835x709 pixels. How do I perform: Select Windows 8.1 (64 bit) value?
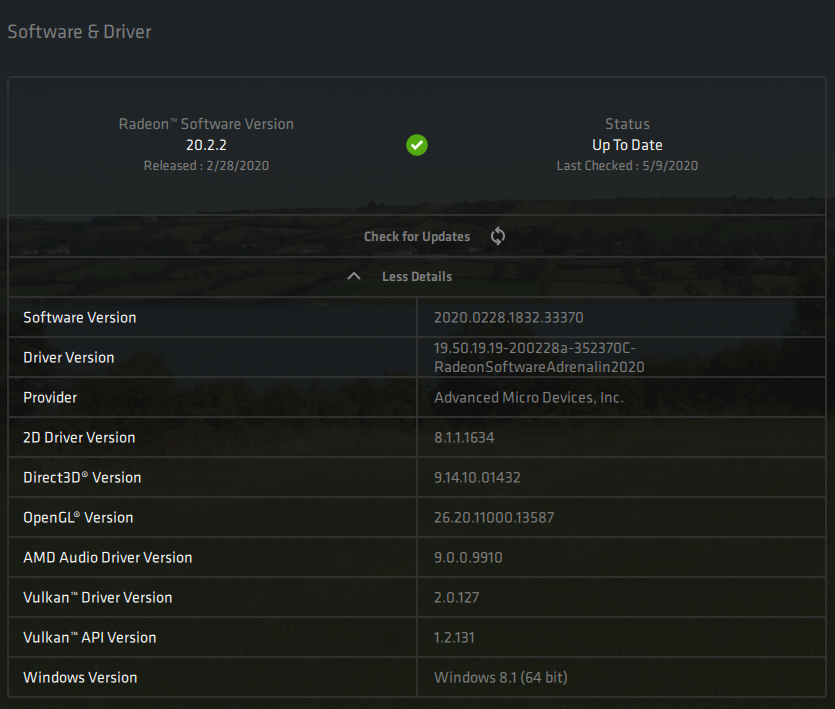(501, 677)
